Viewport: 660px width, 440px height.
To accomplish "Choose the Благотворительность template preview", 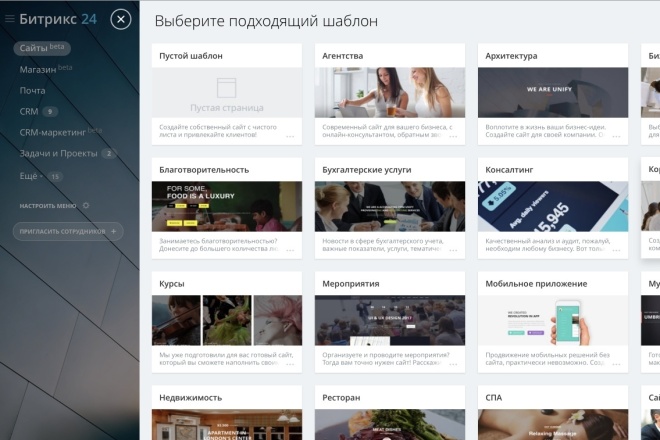I will (227, 206).
